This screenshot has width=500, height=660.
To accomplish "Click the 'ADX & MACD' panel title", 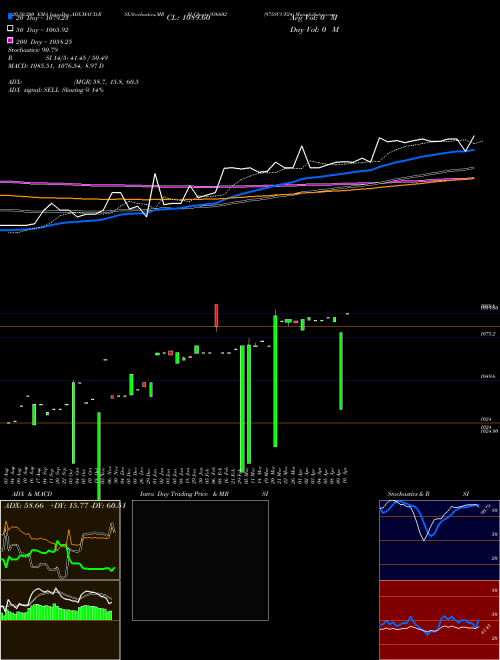I will pos(32,494).
